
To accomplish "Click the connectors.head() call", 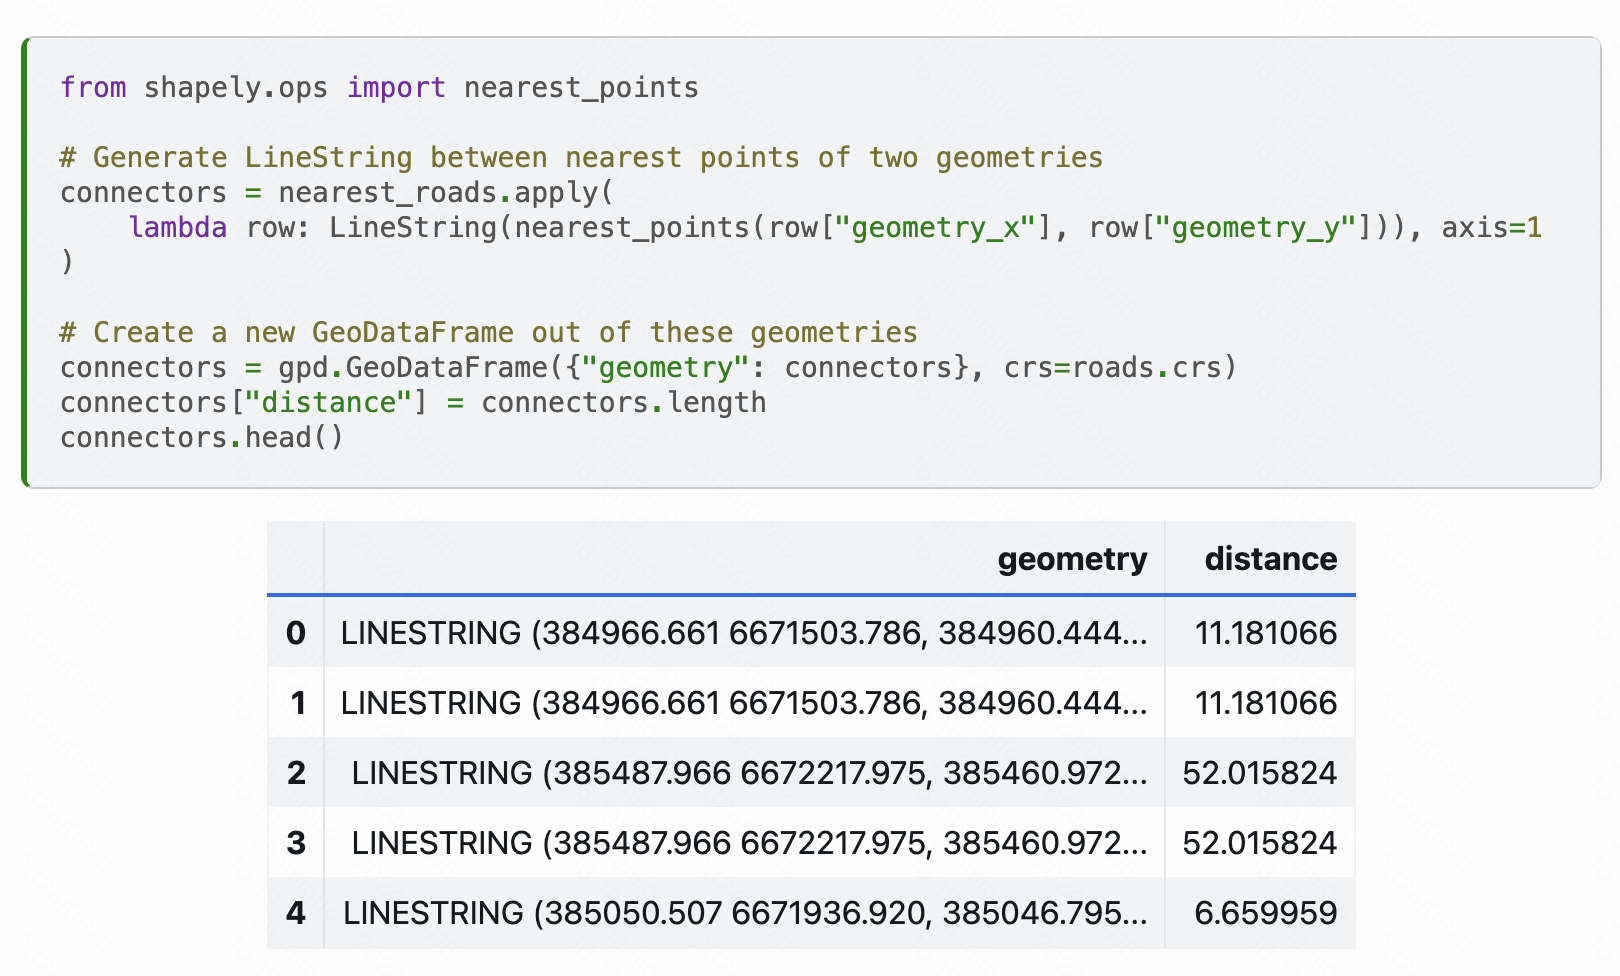I will [200, 437].
